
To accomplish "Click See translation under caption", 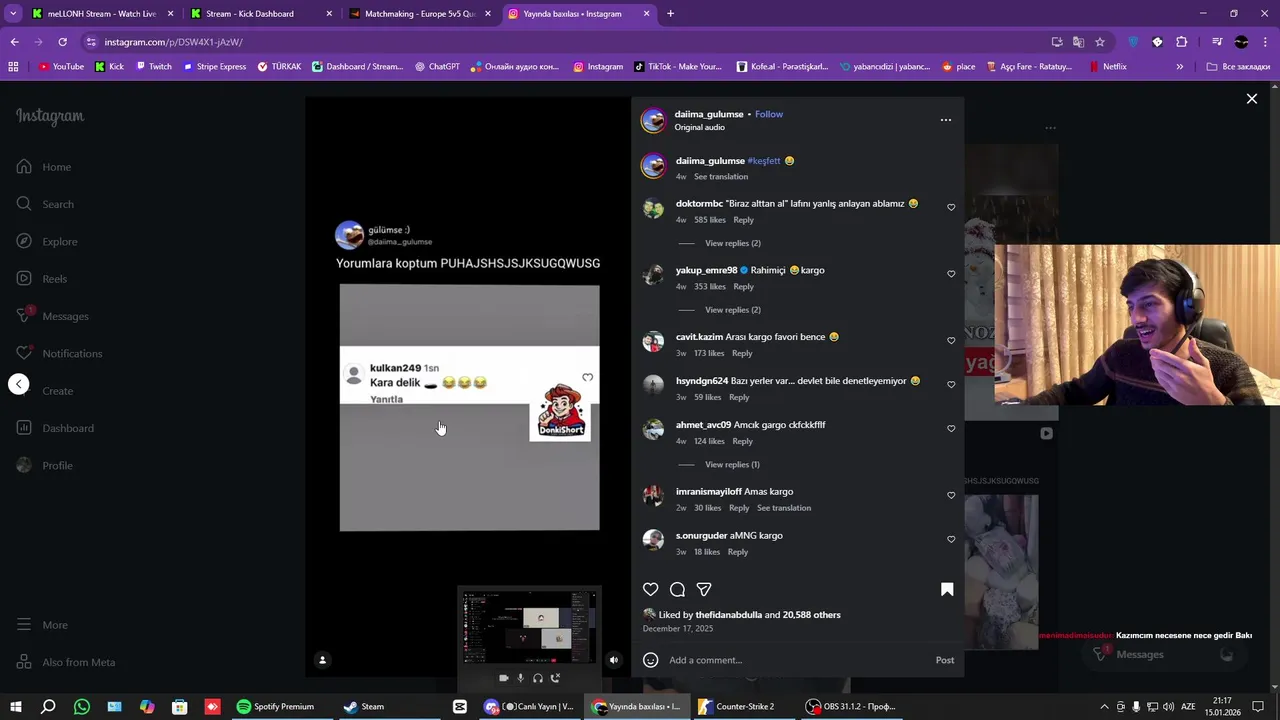I will pyautogui.click(x=721, y=177).
